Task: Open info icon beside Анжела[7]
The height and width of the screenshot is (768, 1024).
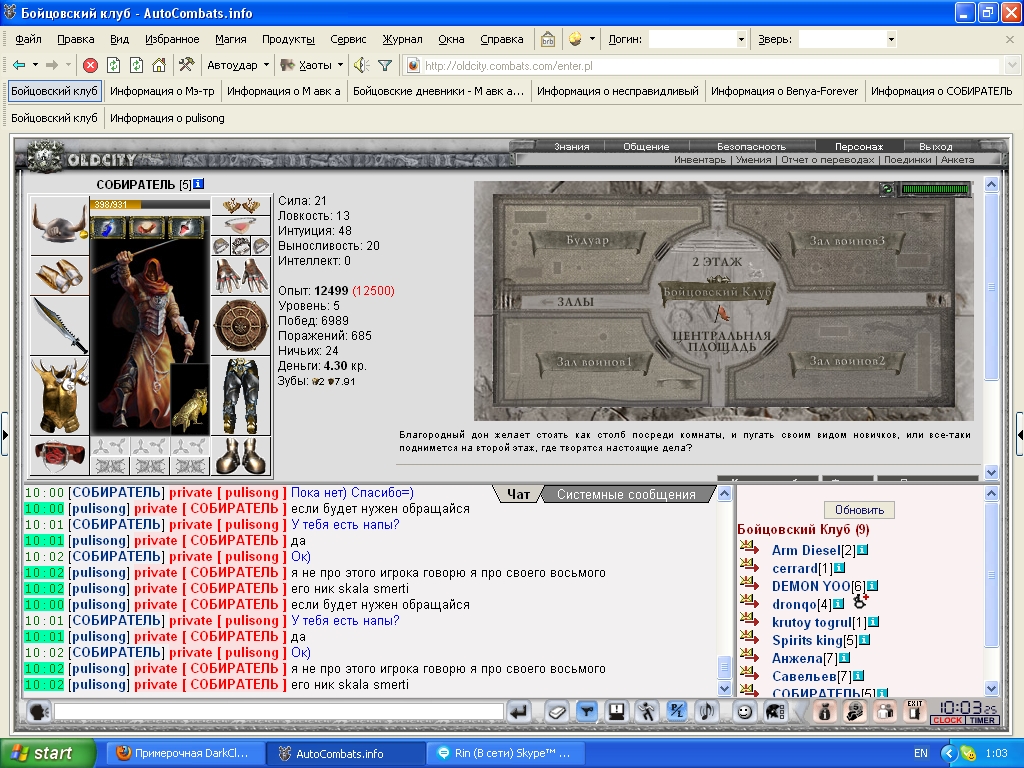Action: point(844,658)
